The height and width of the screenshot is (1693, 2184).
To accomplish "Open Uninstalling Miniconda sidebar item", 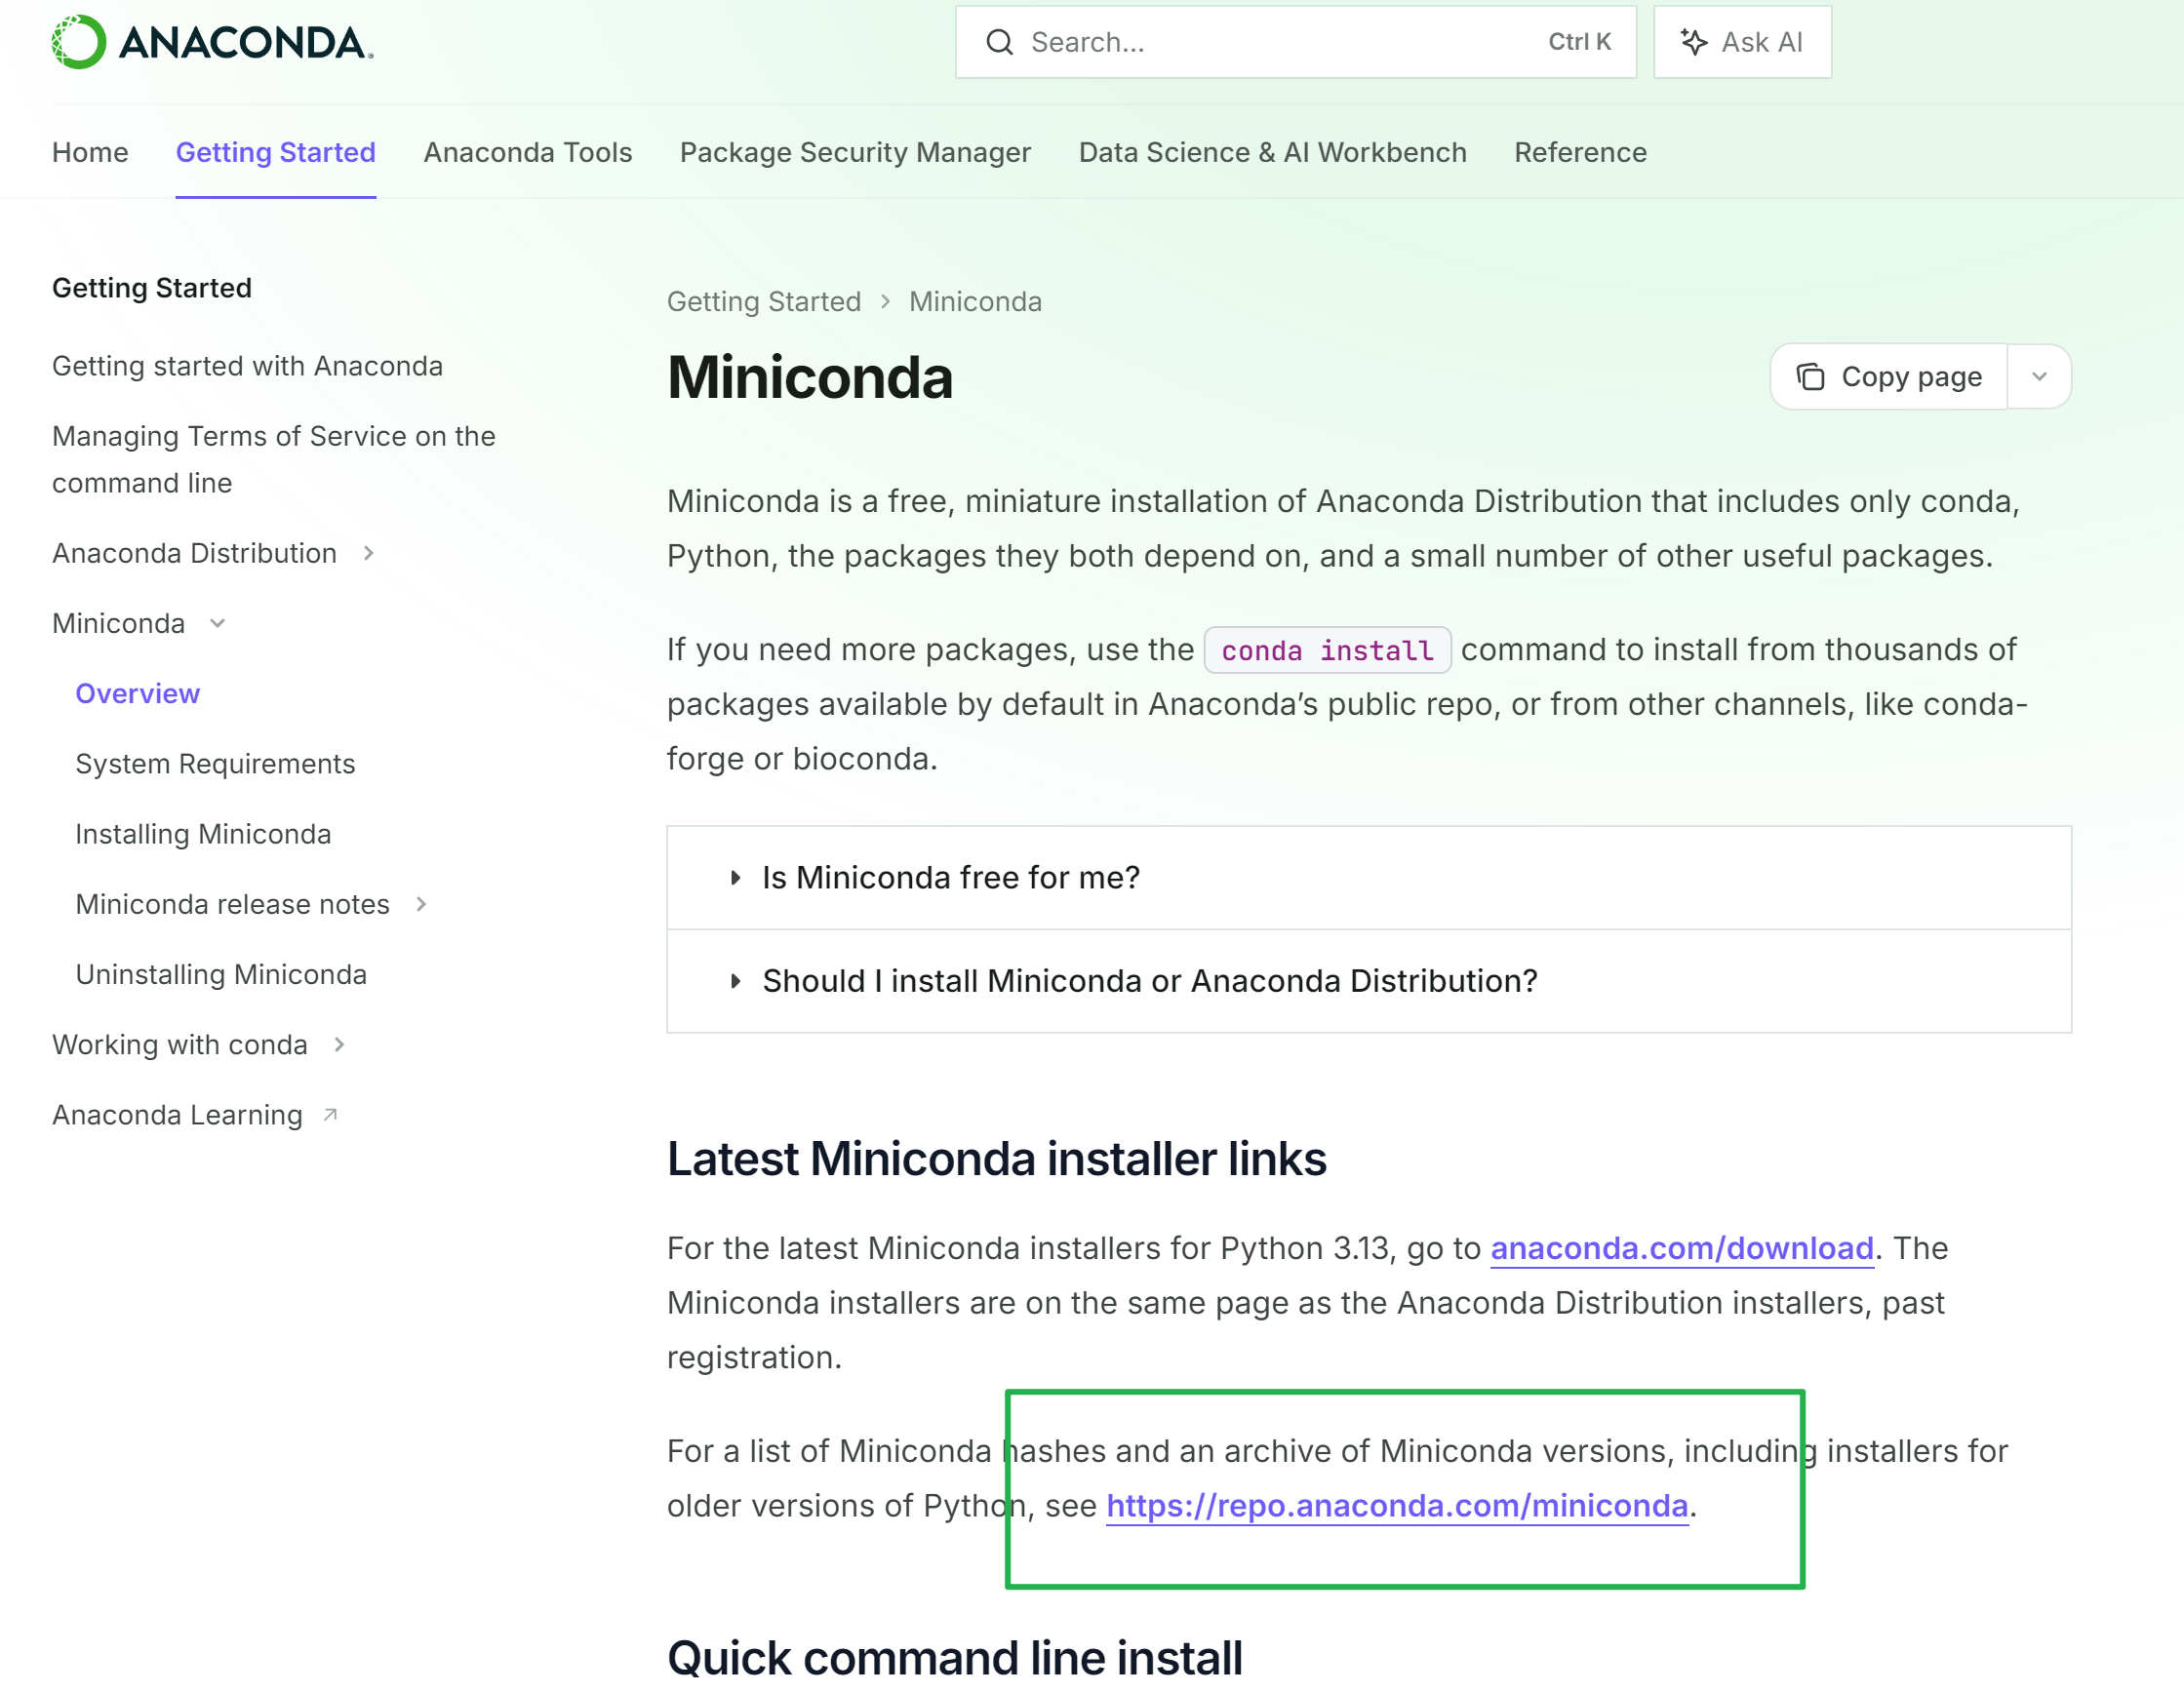I will click(x=221, y=974).
